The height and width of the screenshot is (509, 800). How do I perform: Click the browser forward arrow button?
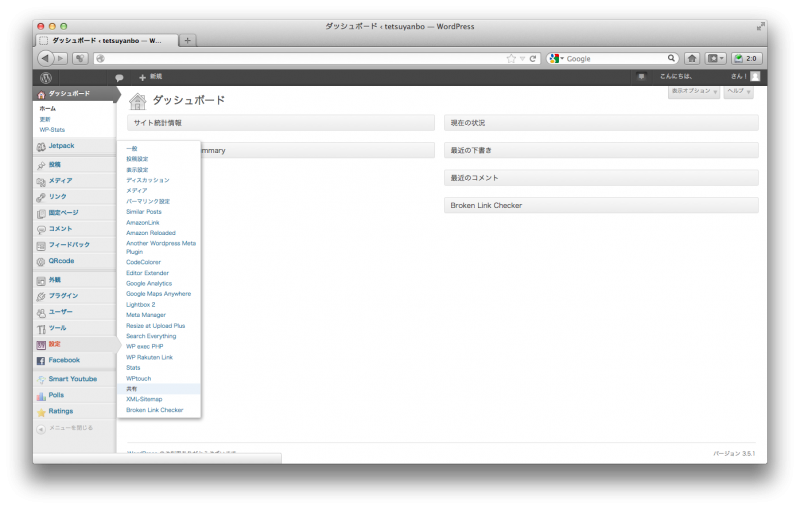coord(61,58)
